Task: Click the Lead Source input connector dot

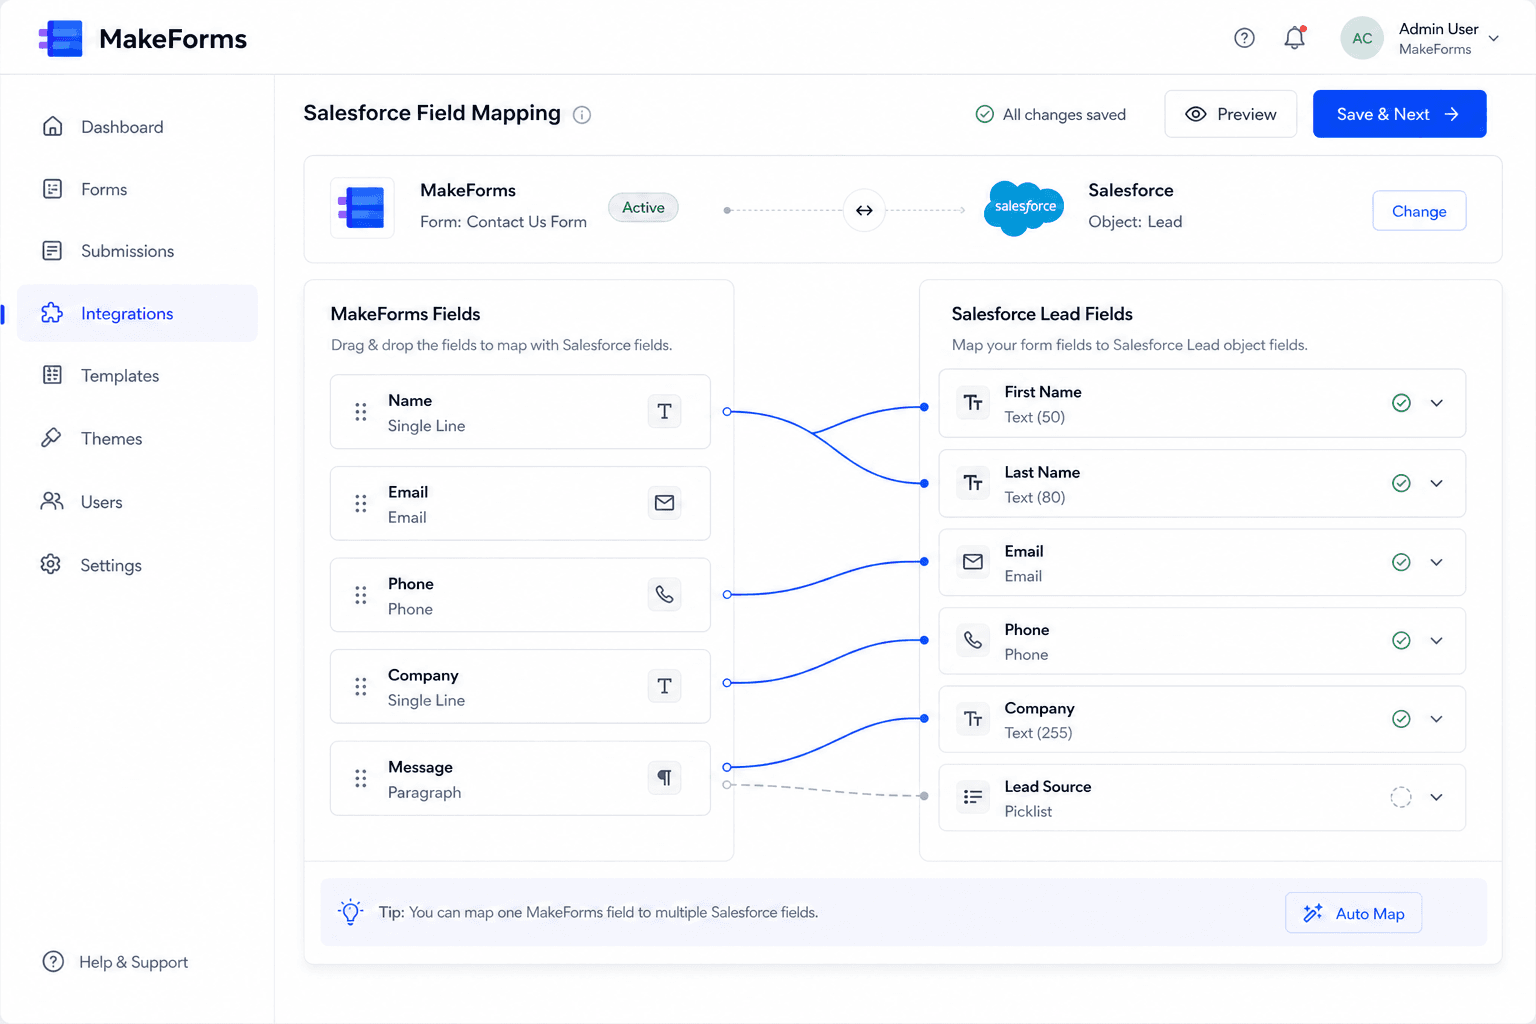Action: pos(924,796)
